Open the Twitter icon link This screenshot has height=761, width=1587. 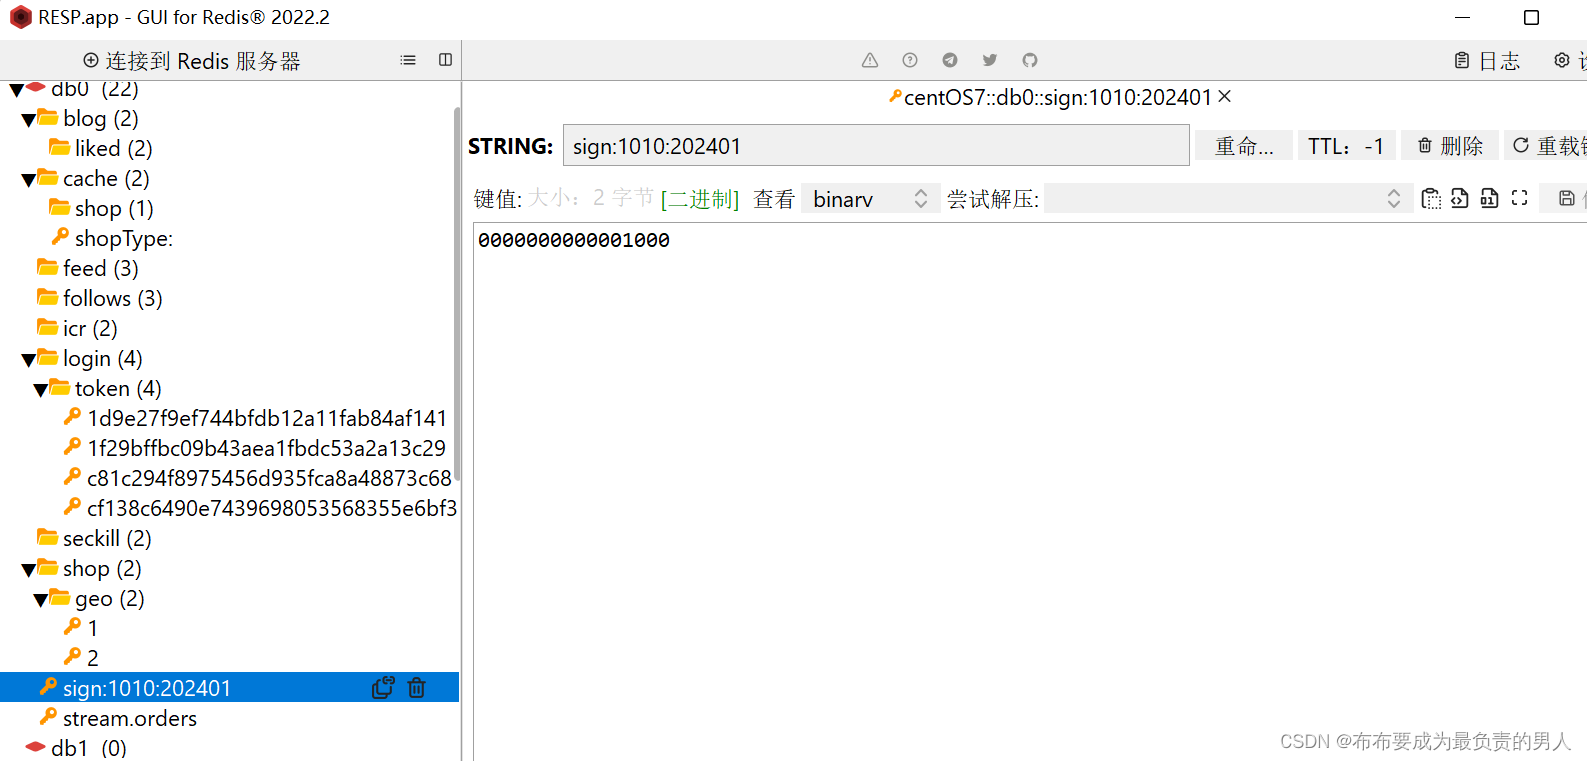pos(990,60)
